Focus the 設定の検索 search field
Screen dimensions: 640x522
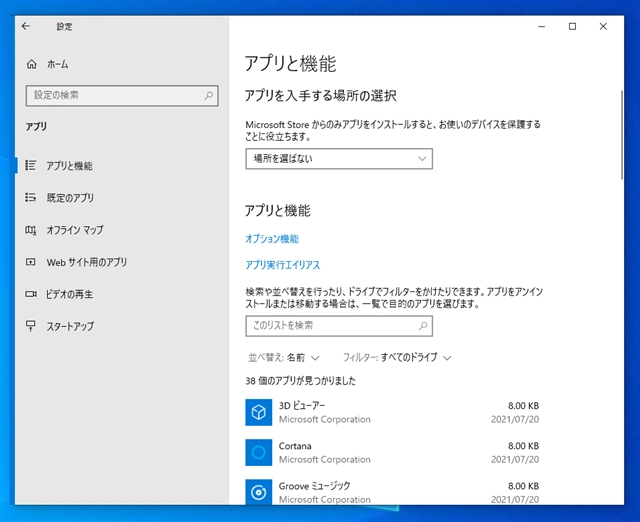[x=122, y=96]
